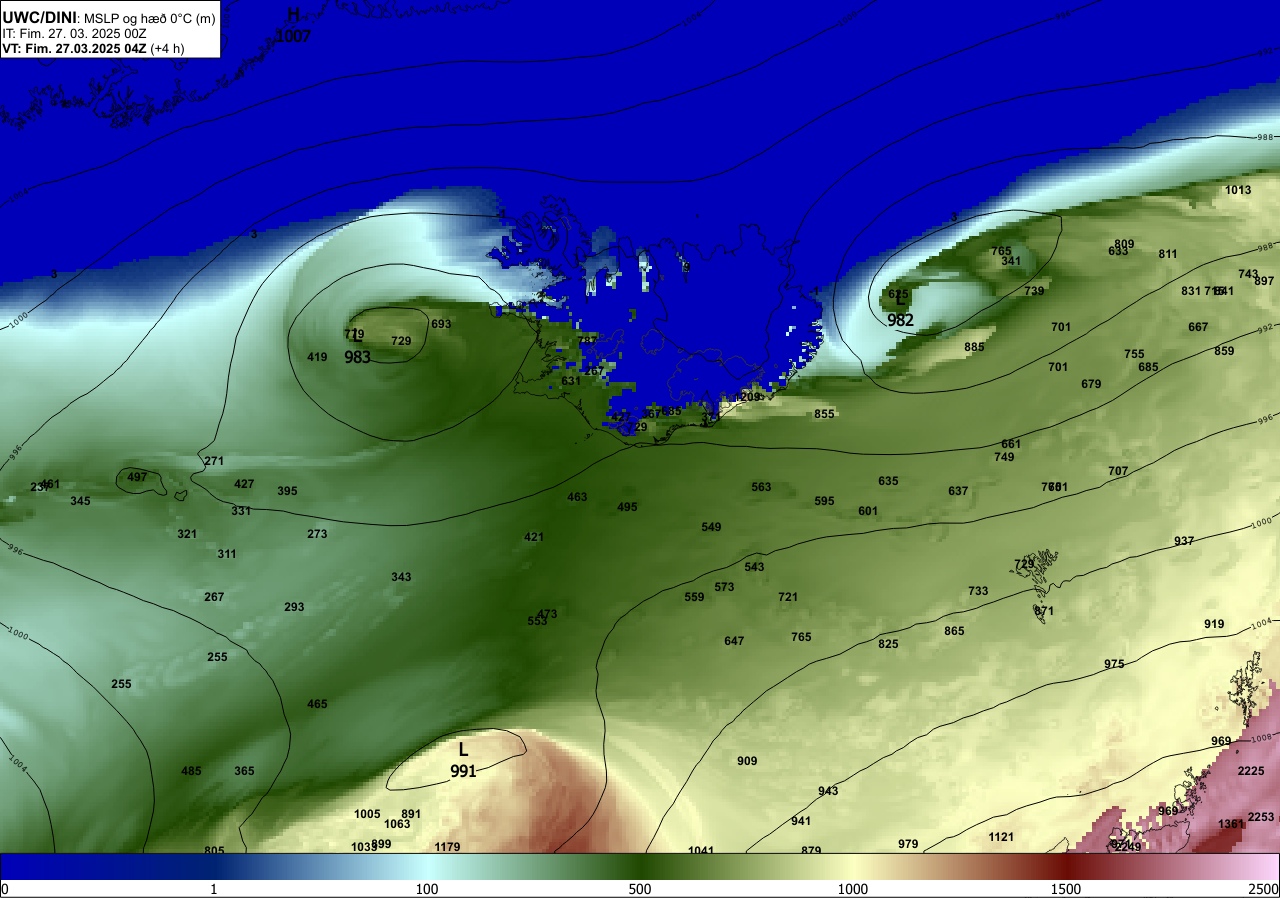This screenshot has height=898, width=1280.
Task: Click the 865 height value
Action: [954, 631]
